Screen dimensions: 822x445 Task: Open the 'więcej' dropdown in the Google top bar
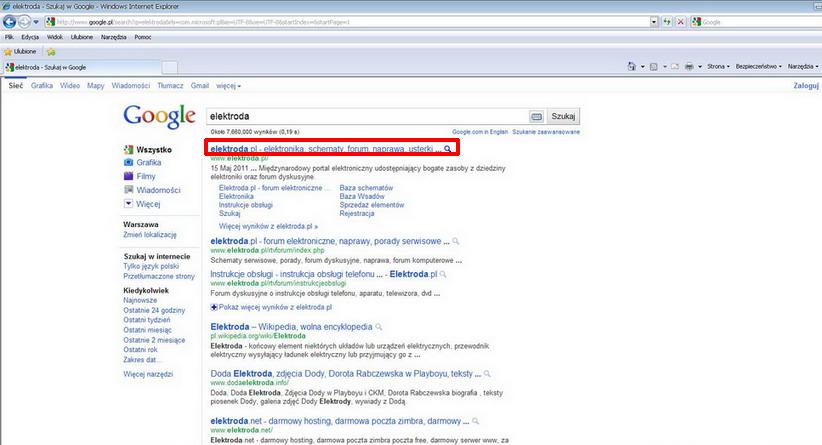(229, 85)
